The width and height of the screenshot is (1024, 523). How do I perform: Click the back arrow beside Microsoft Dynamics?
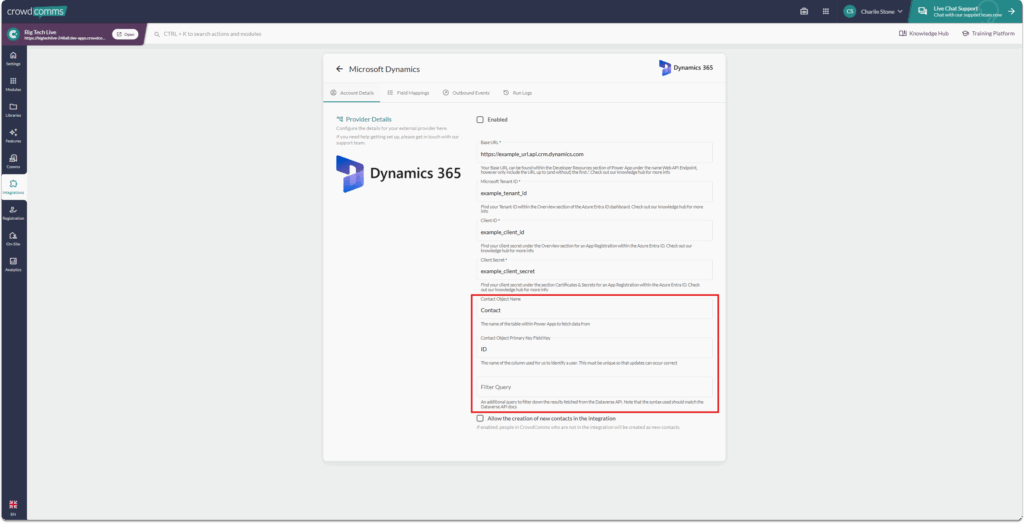point(339,69)
